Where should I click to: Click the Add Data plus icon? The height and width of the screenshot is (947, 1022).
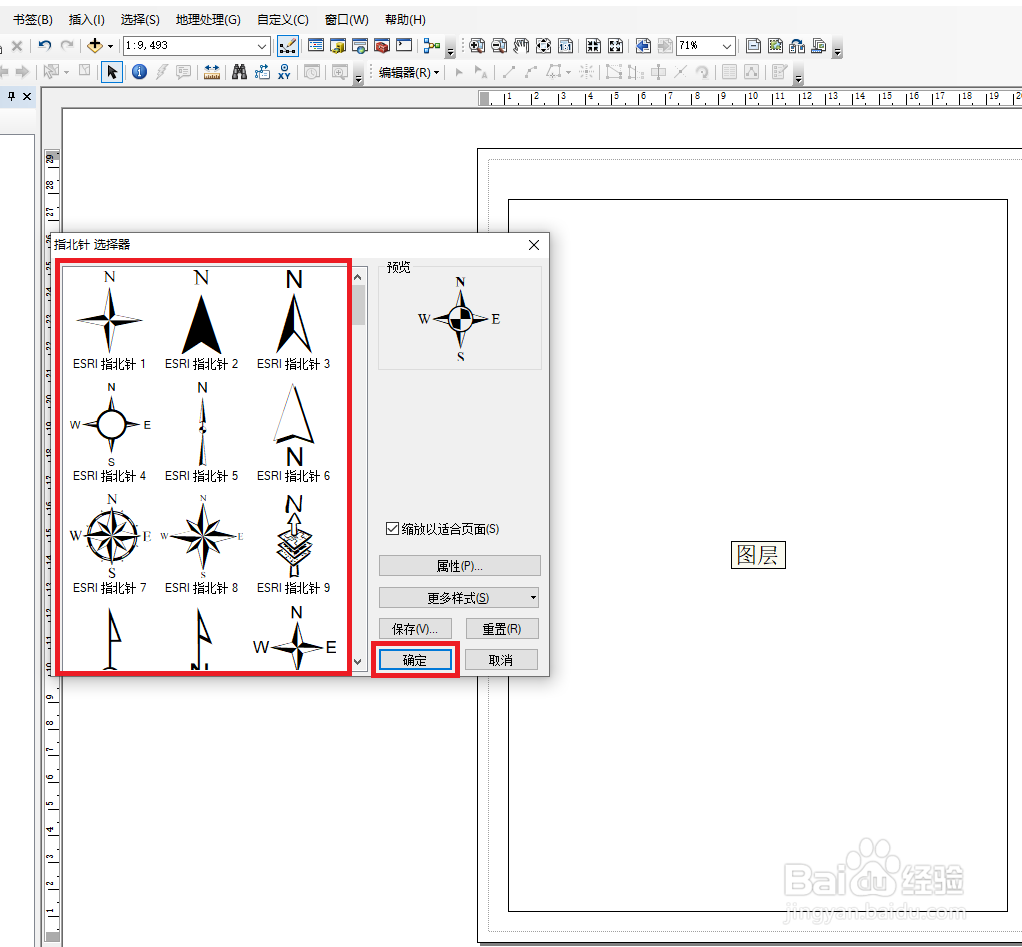95,46
